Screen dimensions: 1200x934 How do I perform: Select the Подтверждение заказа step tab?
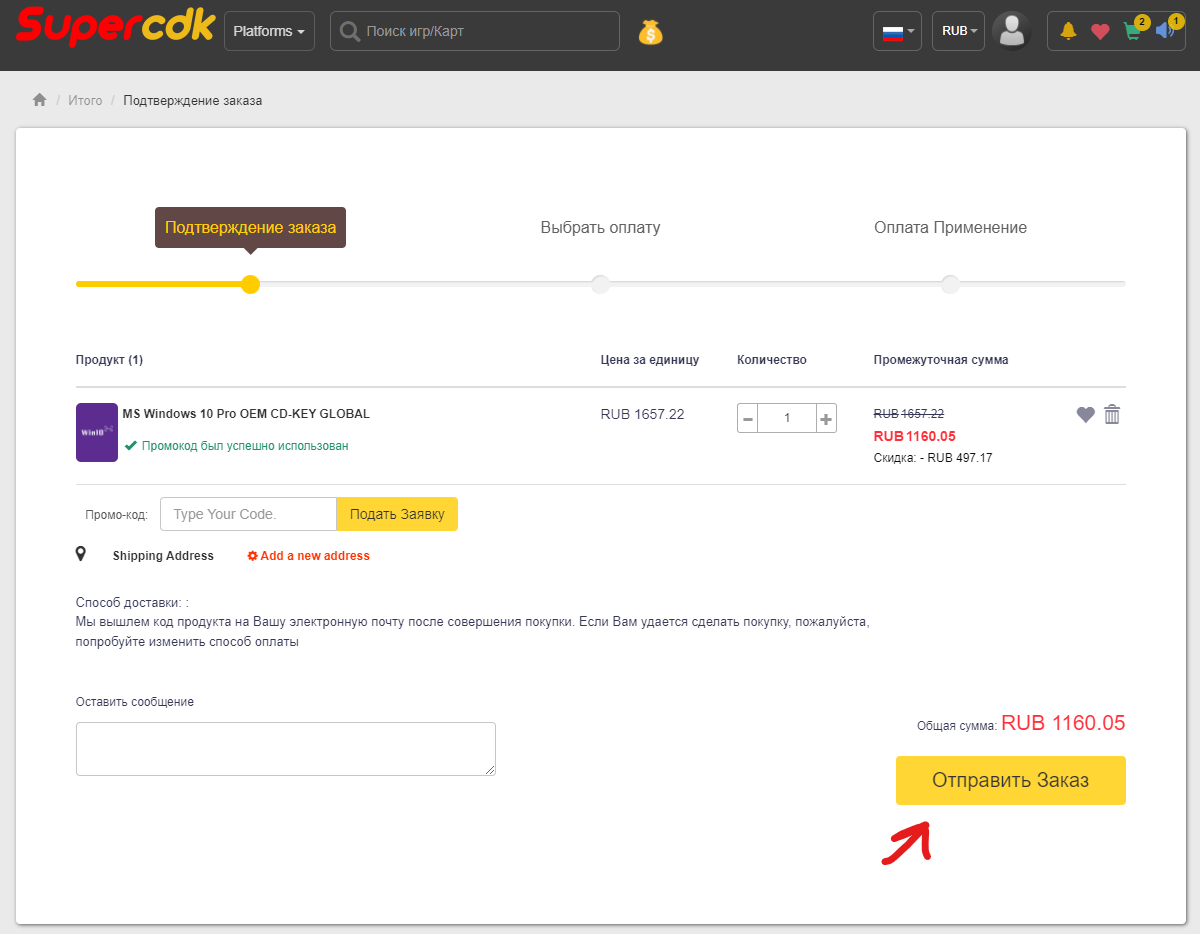(x=250, y=227)
